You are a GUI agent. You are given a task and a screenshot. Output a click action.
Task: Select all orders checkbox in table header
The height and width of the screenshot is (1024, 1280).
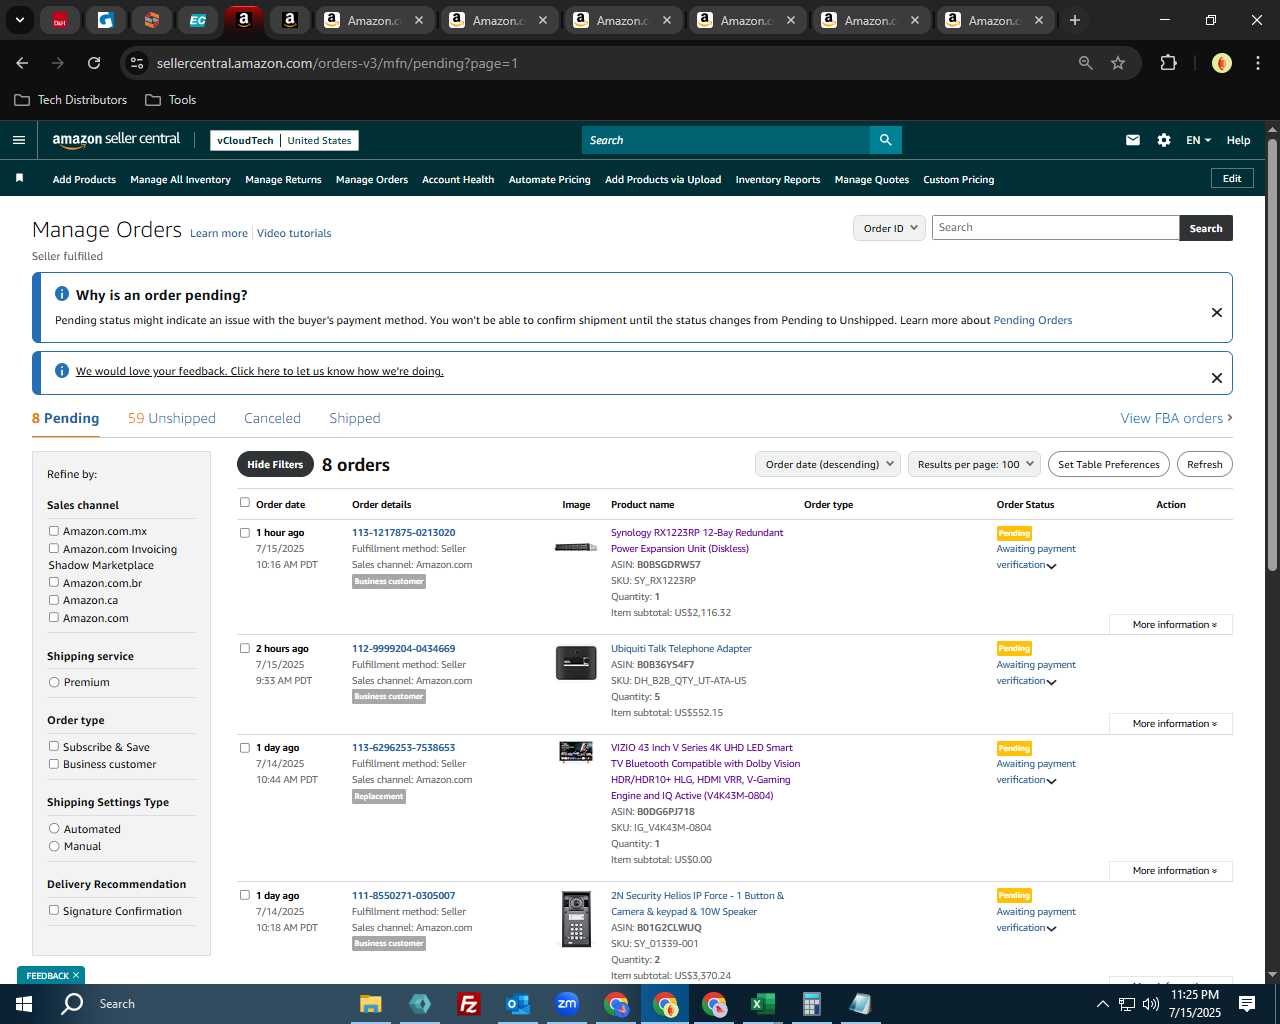245,503
